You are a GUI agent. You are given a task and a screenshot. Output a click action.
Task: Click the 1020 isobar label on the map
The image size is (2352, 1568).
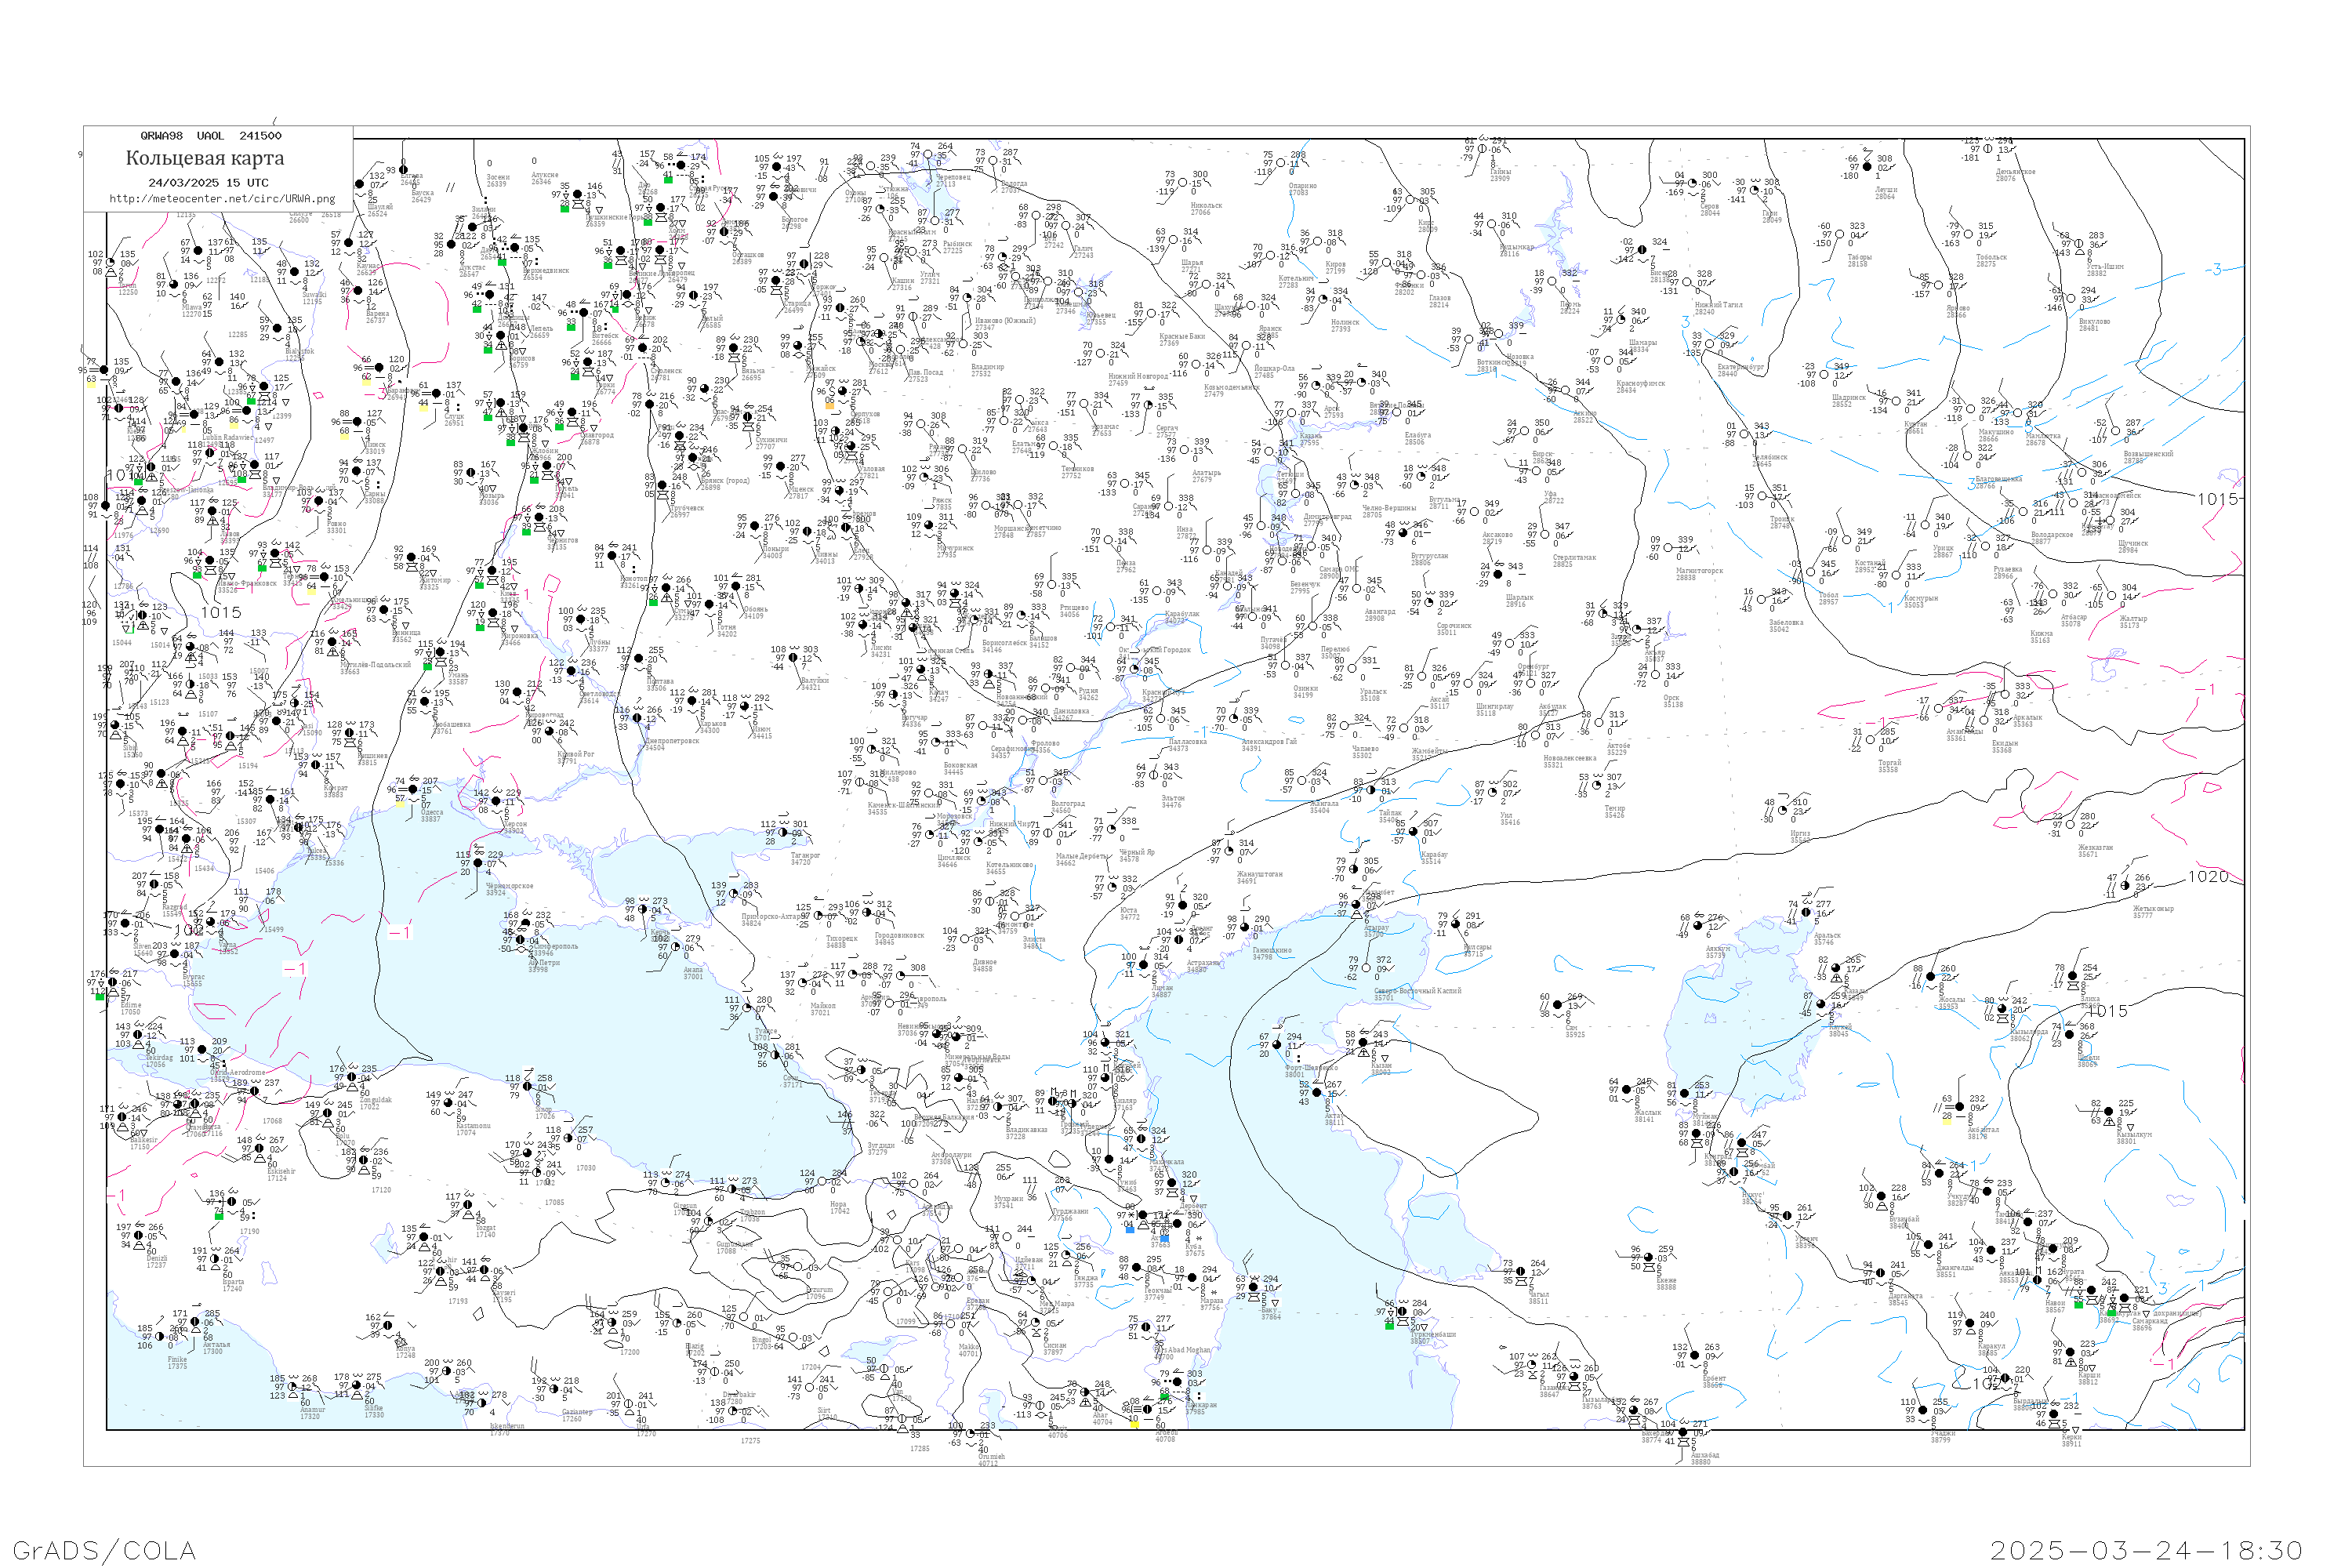click(x=2208, y=877)
